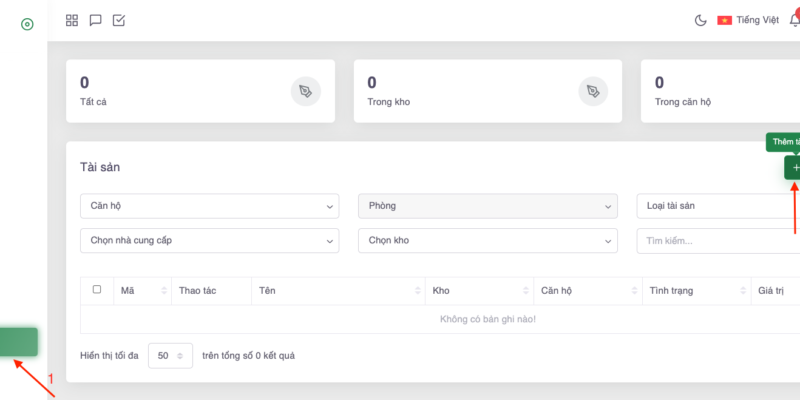Expand Chọn nhà cung cấp dropdown
The image size is (800, 400).
click(209, 241)
